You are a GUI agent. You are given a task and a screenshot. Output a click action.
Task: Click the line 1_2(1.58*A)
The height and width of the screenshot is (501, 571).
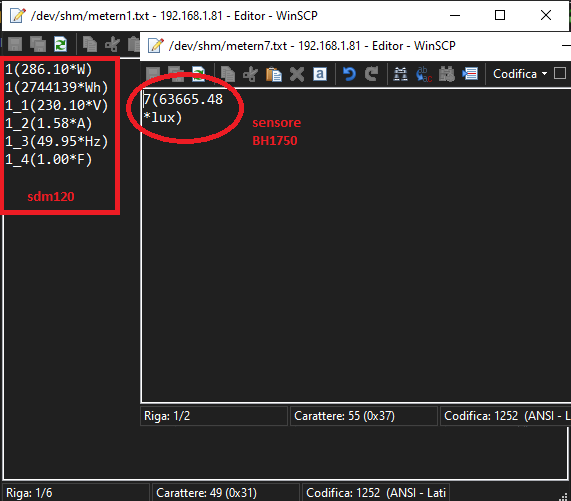49,123
